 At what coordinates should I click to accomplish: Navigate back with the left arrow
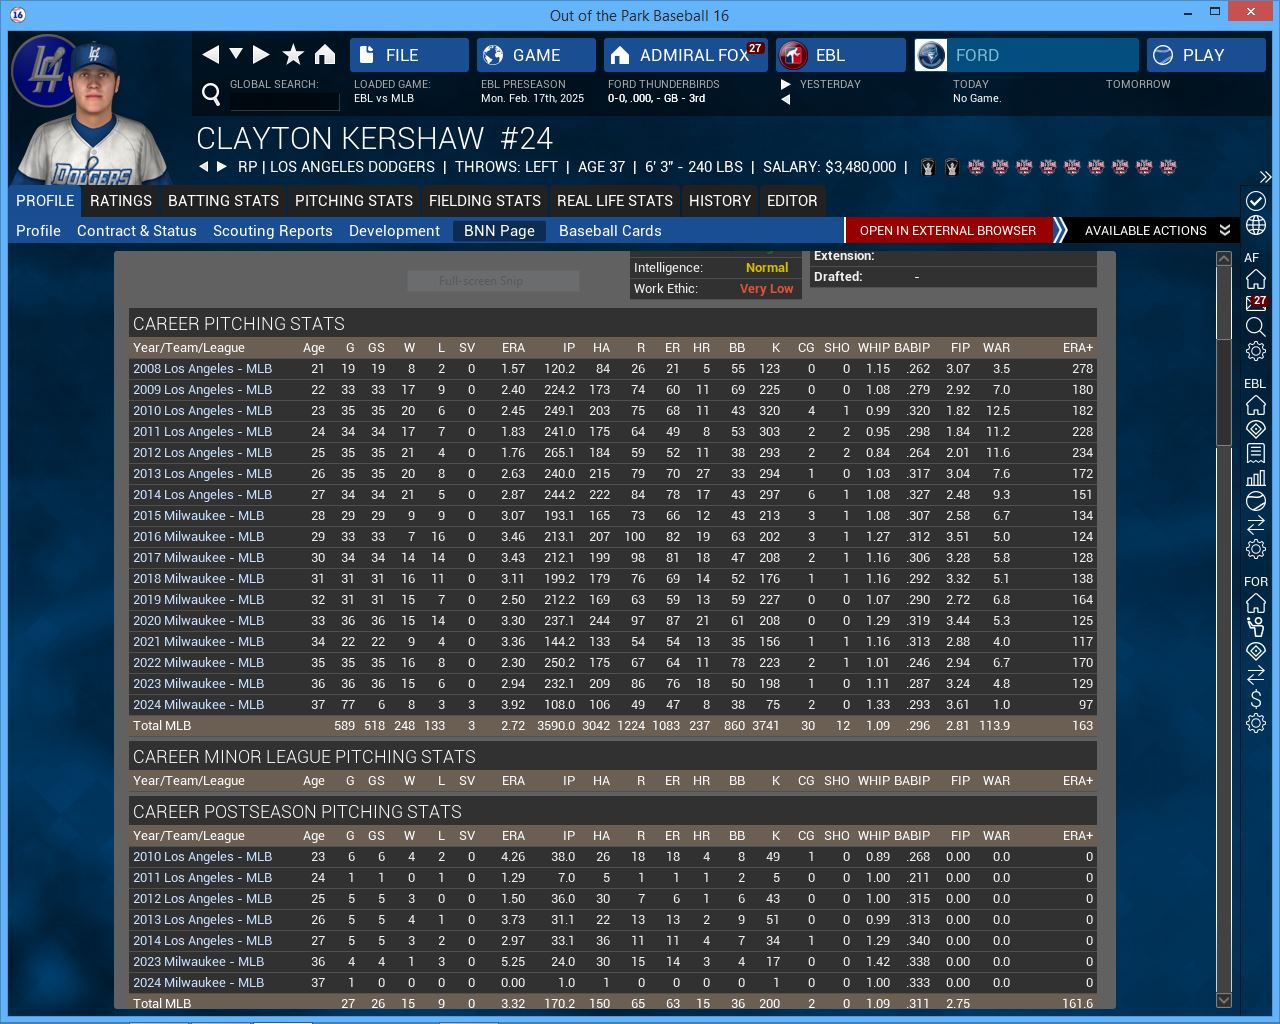point(210,55)
